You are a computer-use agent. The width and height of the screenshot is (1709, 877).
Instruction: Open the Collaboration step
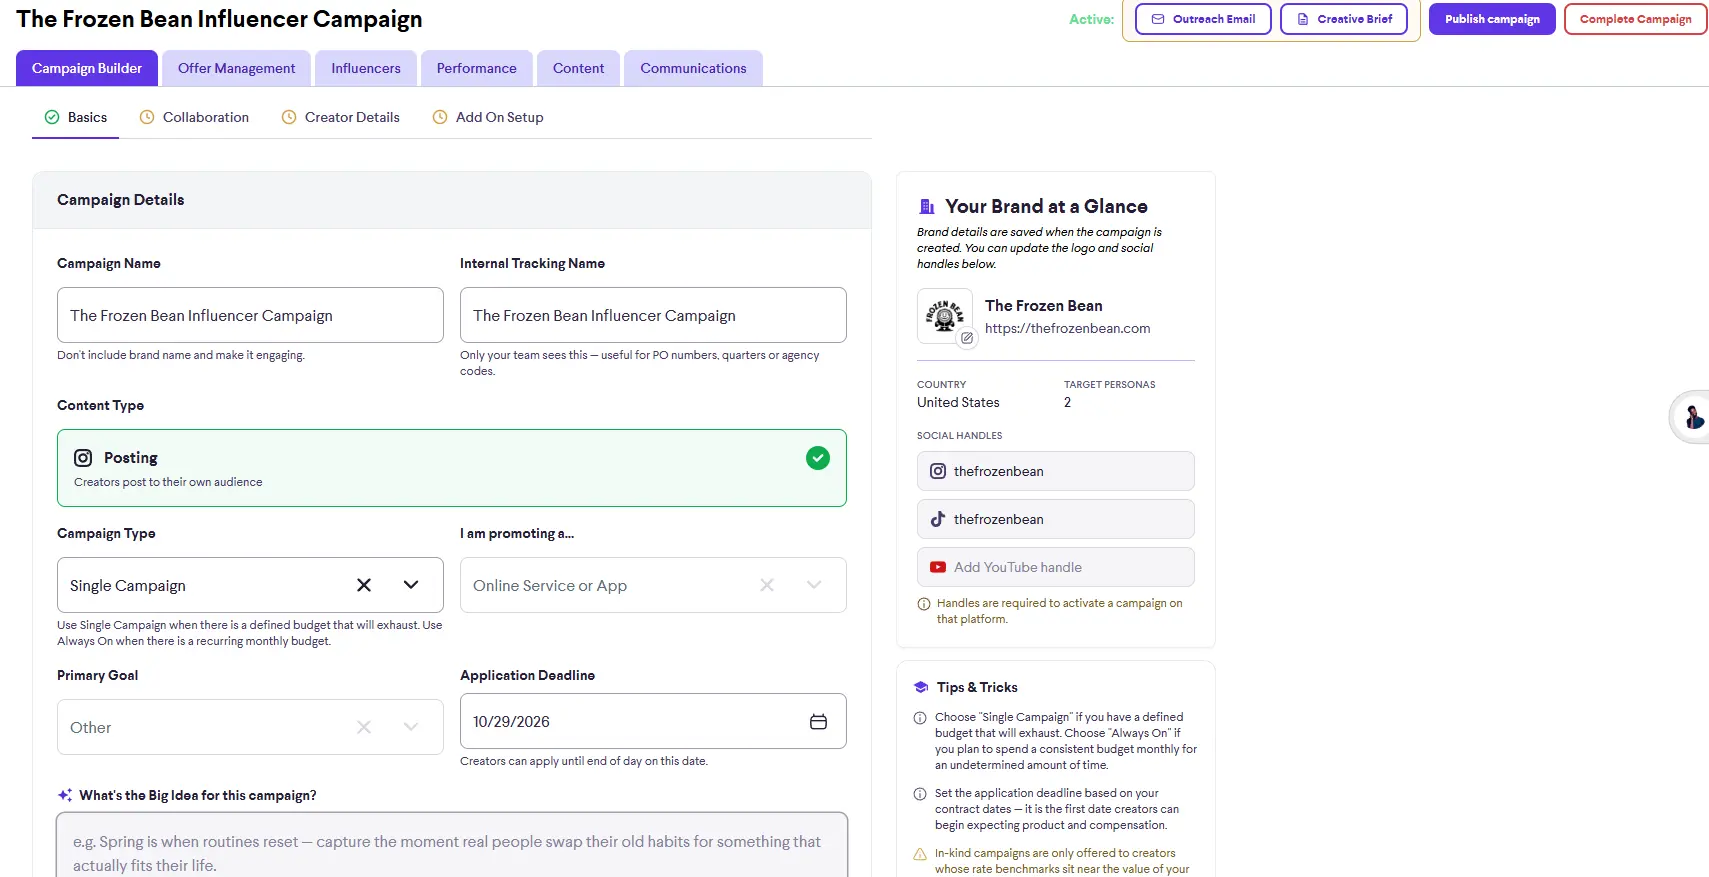pyautogui.click(x=195, y=117)
